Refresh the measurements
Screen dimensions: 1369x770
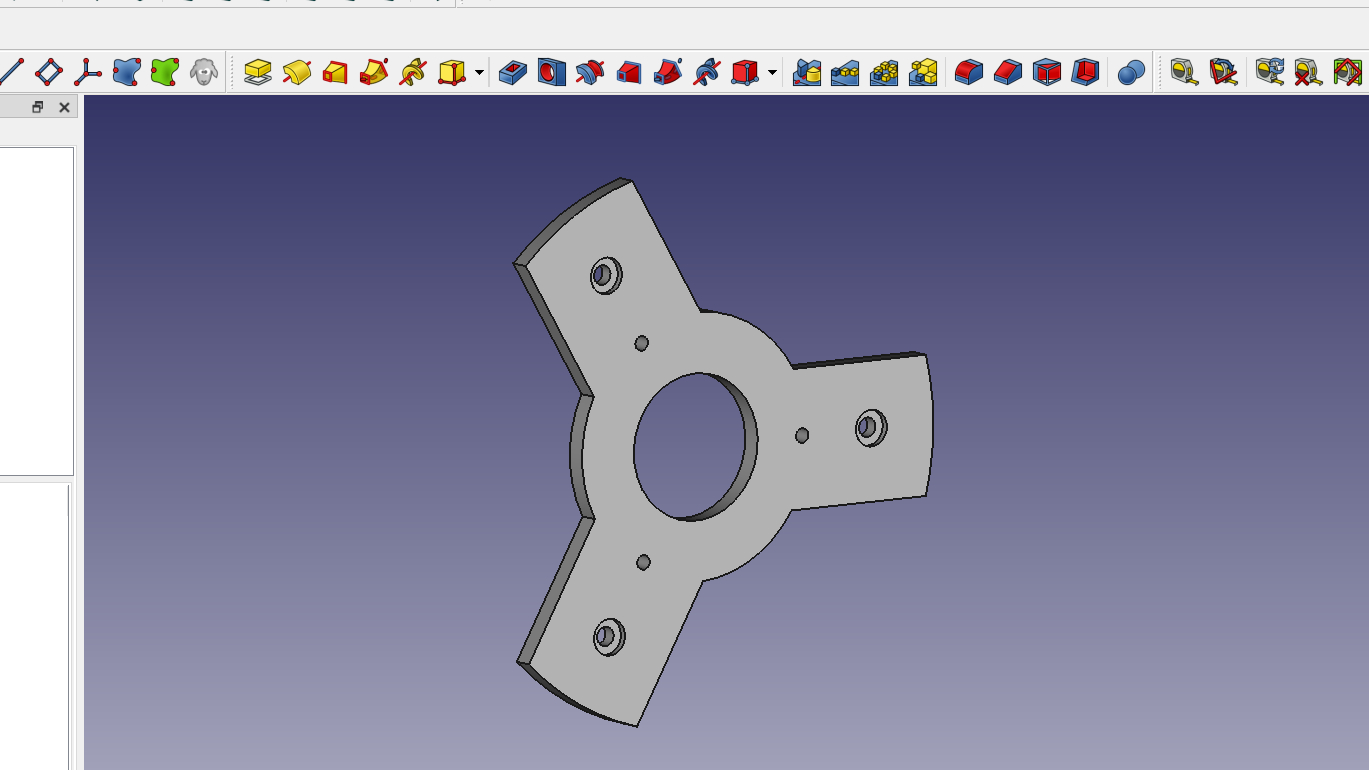coord(1270,72)
